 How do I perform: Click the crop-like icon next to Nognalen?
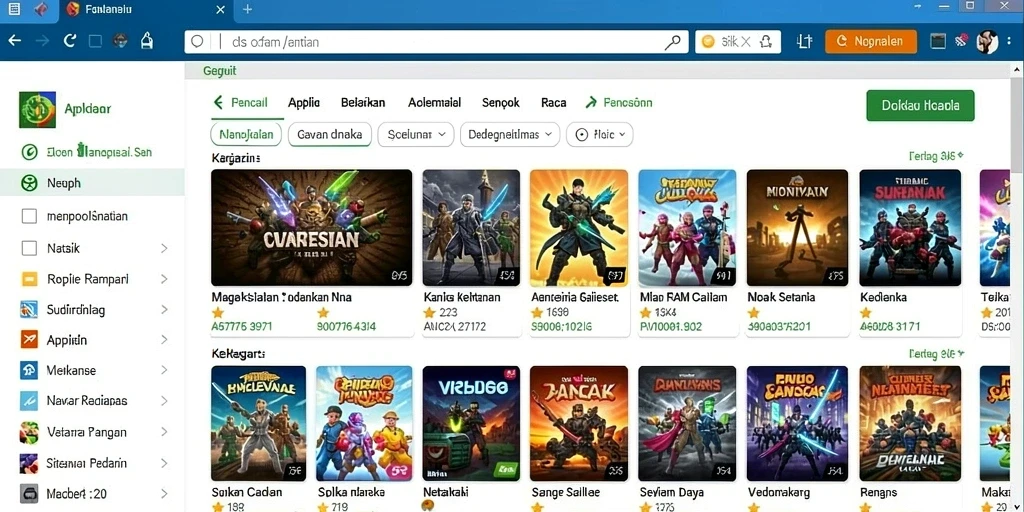[x=805, y=41]
